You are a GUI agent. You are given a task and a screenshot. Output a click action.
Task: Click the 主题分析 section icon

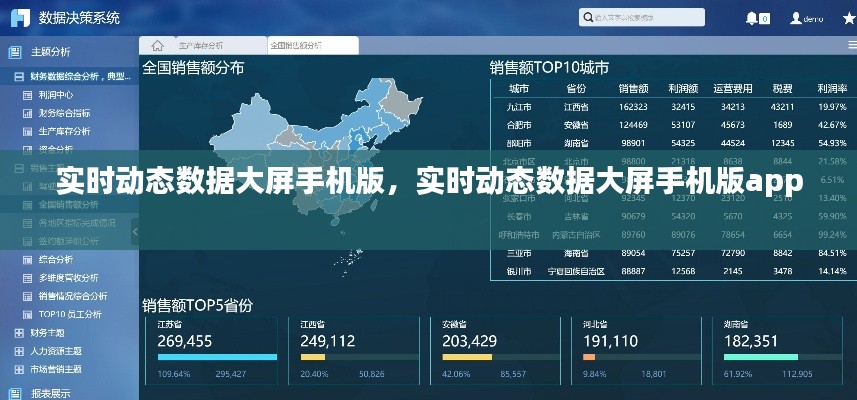coord(15,52)
